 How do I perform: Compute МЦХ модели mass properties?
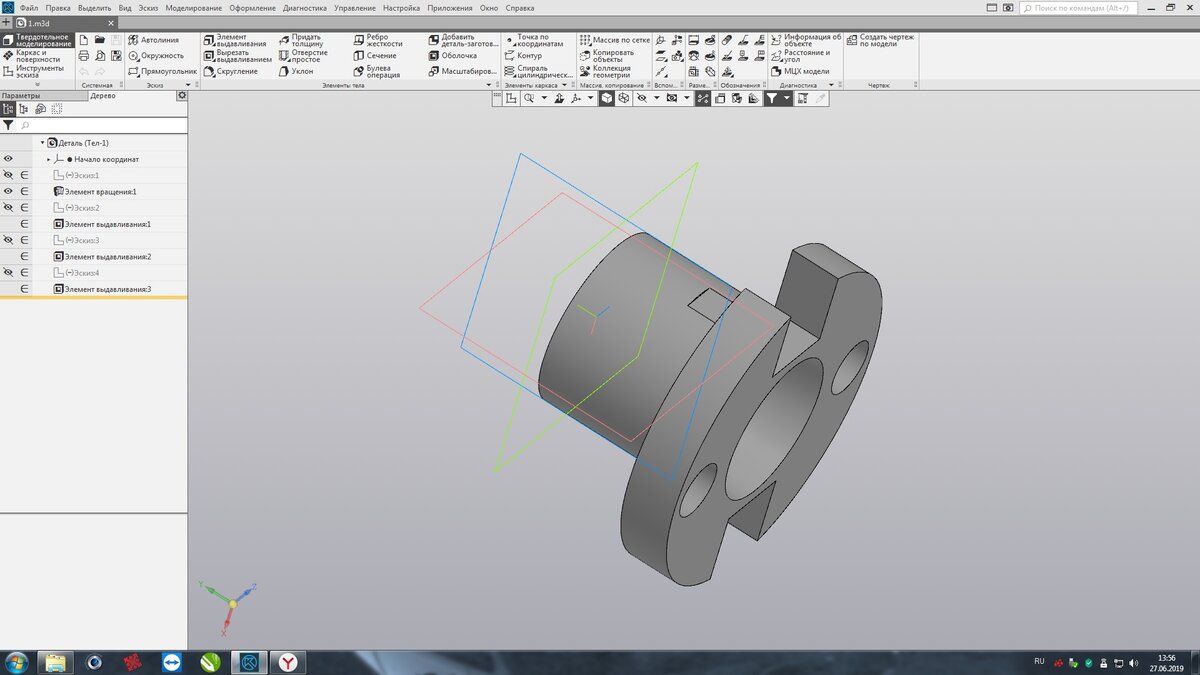[x=800, y=72]
